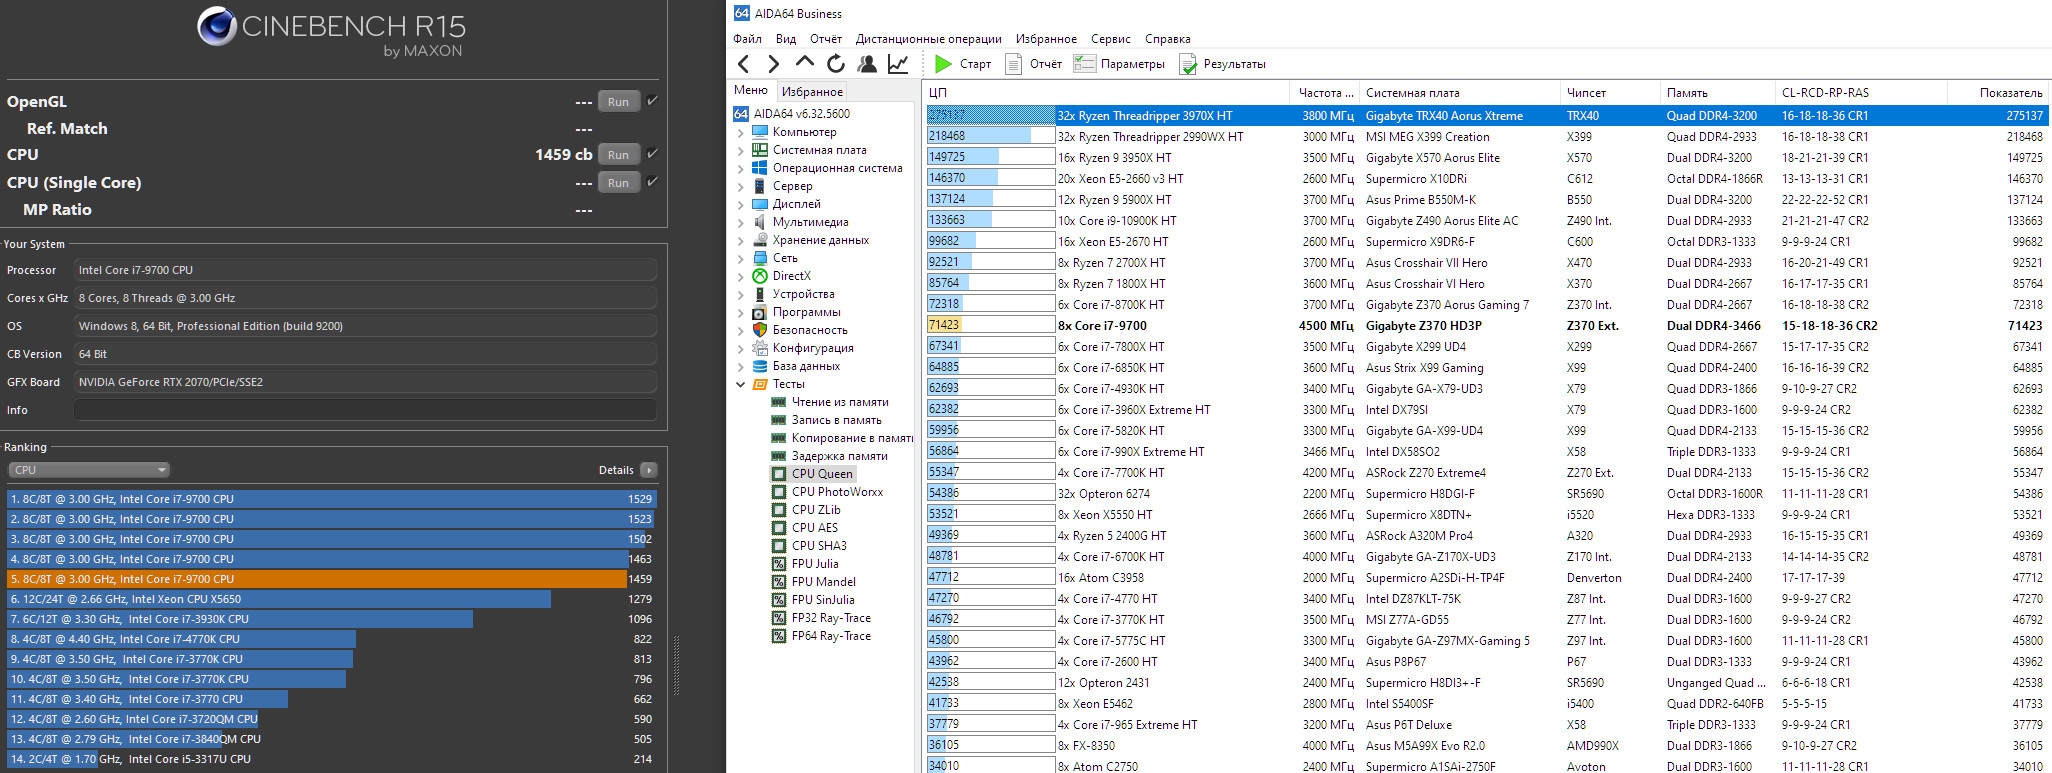
Task: Click the Info input field in Cinebench
Action: click(x=365, y=410)
